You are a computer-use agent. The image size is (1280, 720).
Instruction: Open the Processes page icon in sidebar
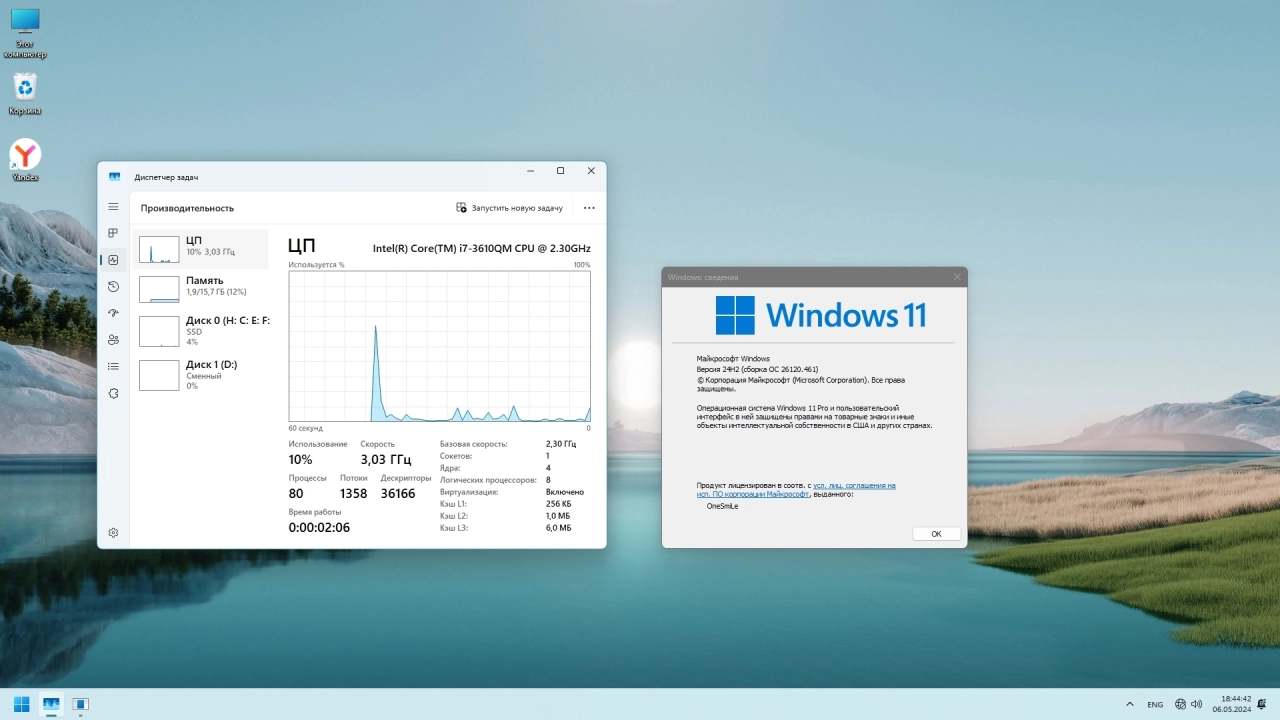tap(113, 233)
